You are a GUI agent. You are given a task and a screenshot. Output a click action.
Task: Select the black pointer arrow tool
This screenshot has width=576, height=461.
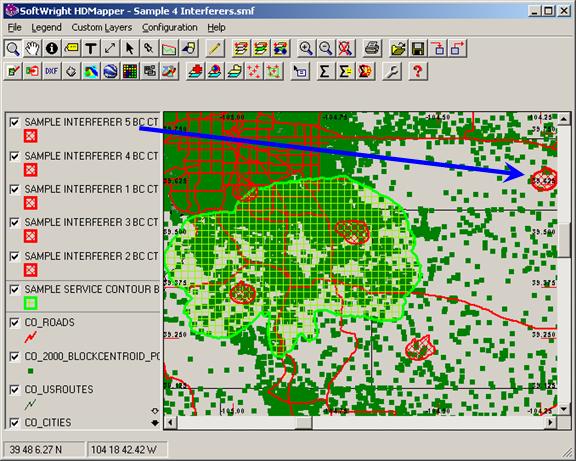pos(130,48)
